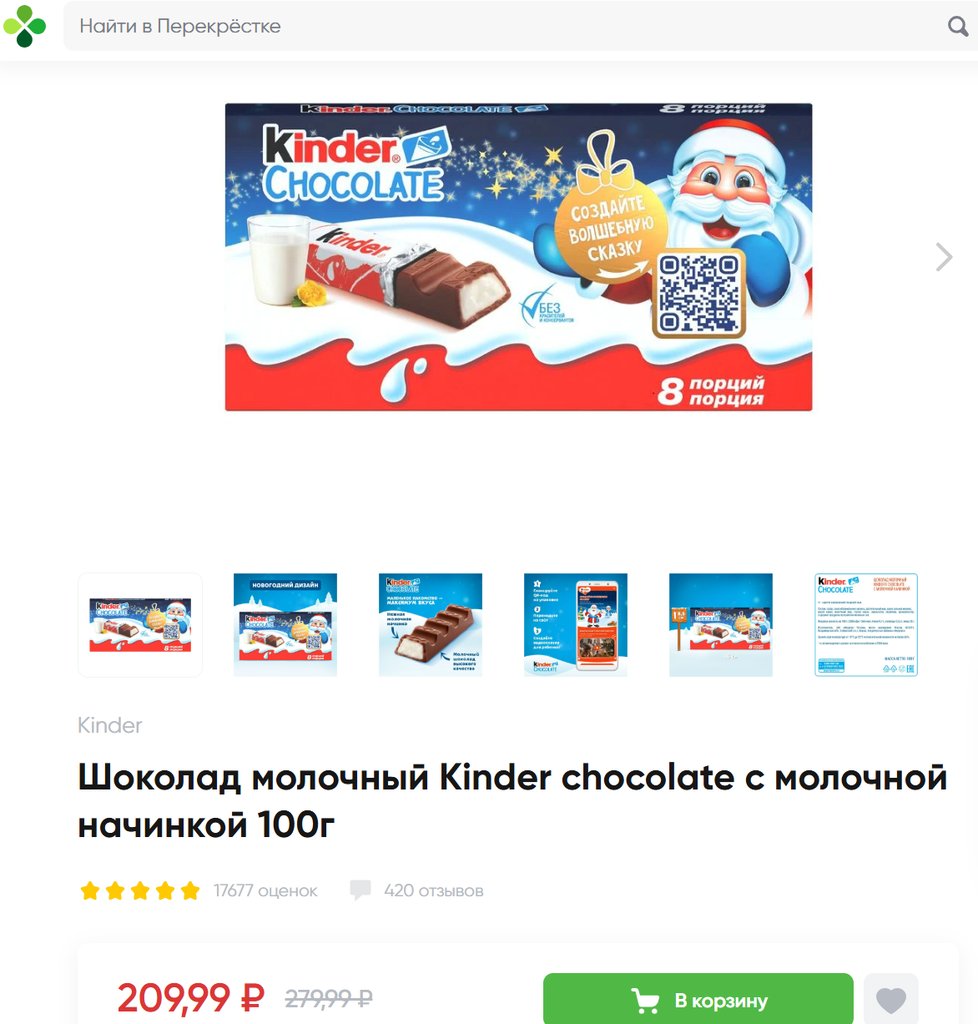This screenshot has width=978, height=1024.
Task: View the ingredients label thumbnail
Action: tap(866, 625)
